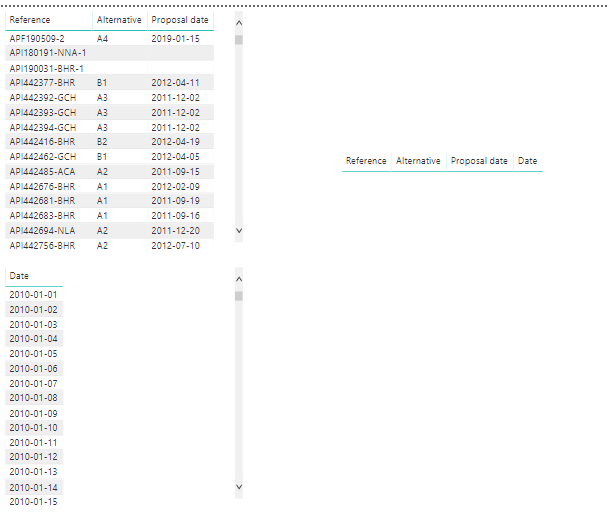
Task: Select date 2010-01-08
Action: click(33, 397)
